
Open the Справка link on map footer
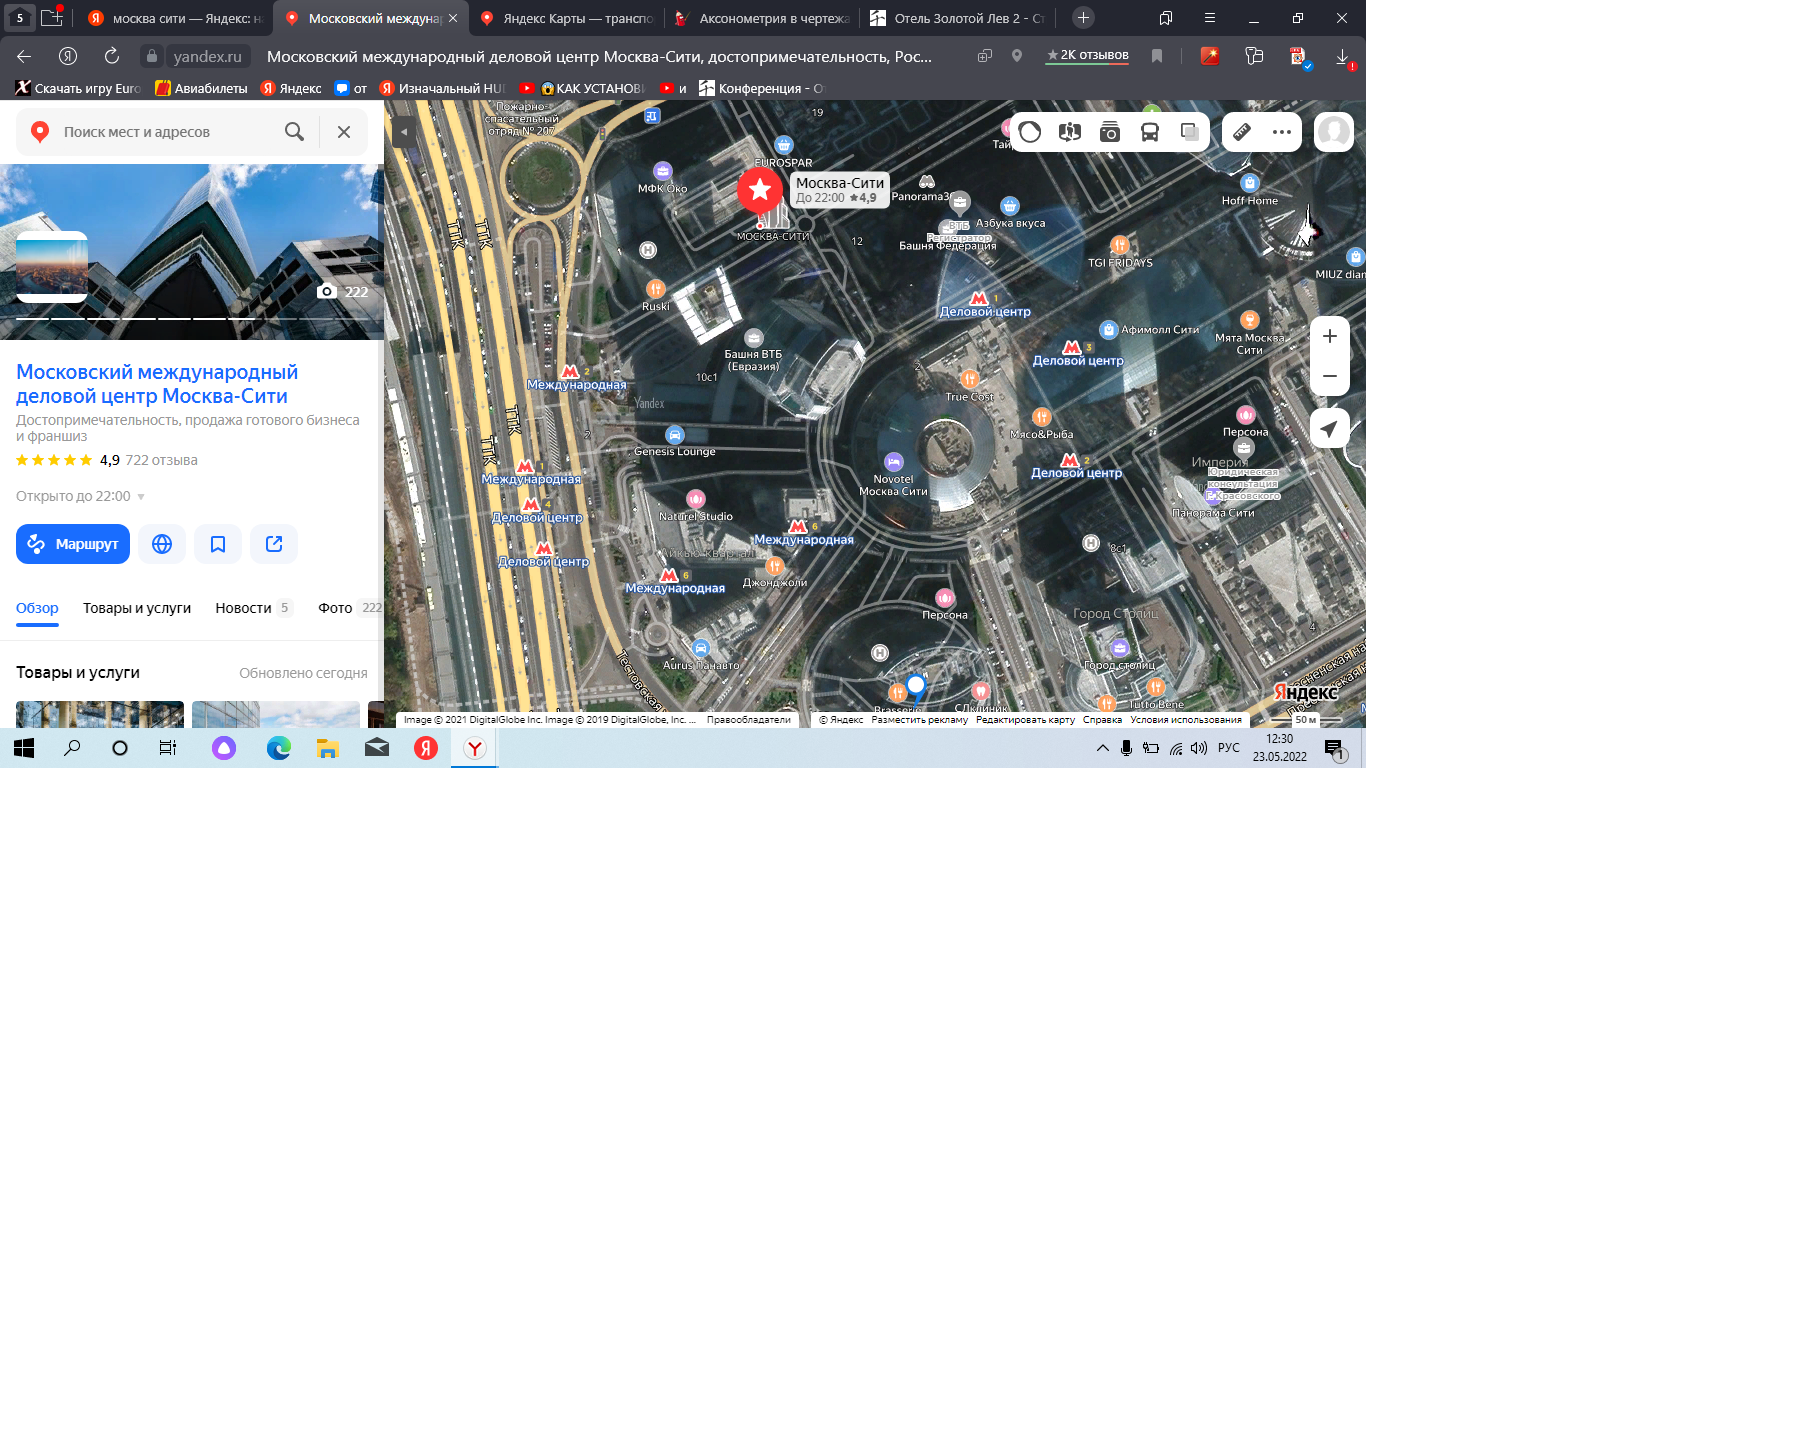tap(1102, 720)
